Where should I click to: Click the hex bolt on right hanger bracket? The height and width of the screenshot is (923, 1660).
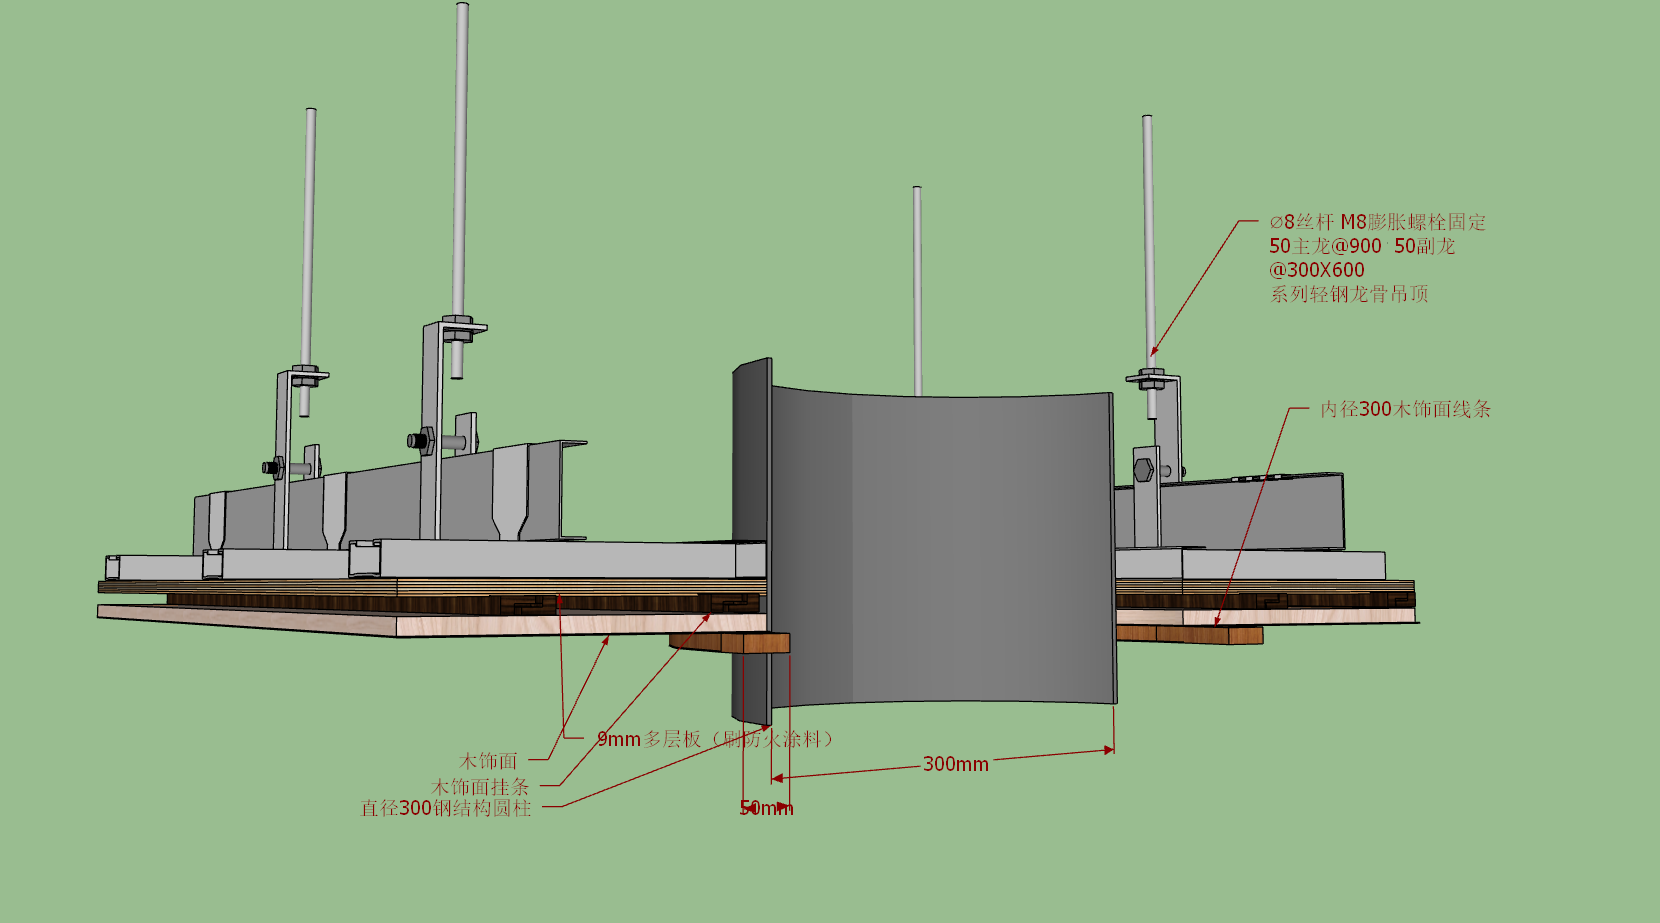point(1144,470)
